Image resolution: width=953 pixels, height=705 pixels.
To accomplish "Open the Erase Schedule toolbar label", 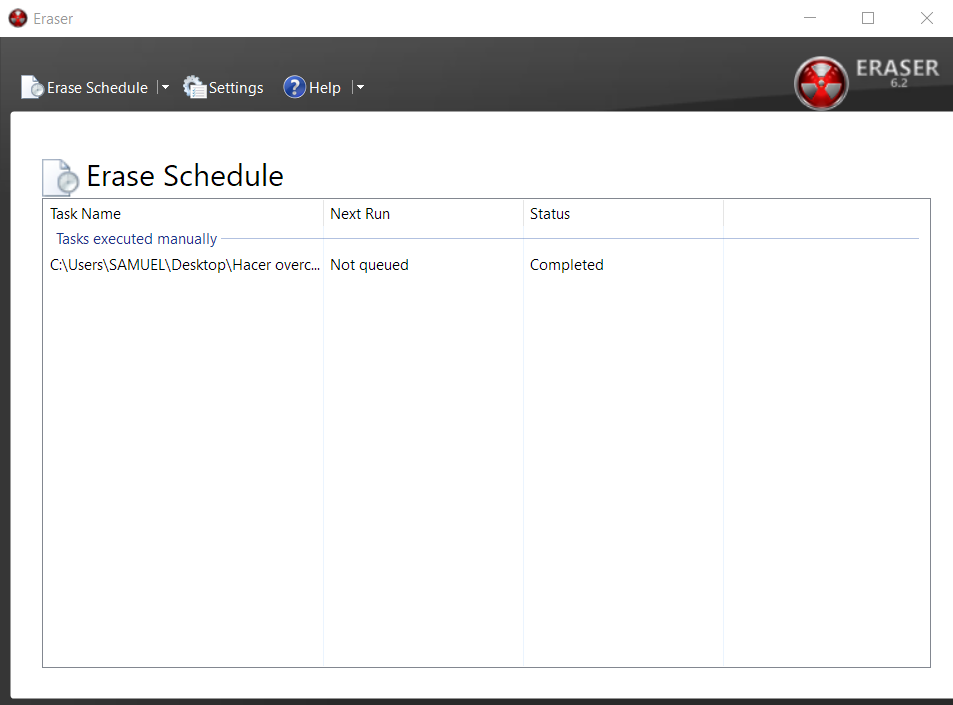I will click(x=97, y=88).
